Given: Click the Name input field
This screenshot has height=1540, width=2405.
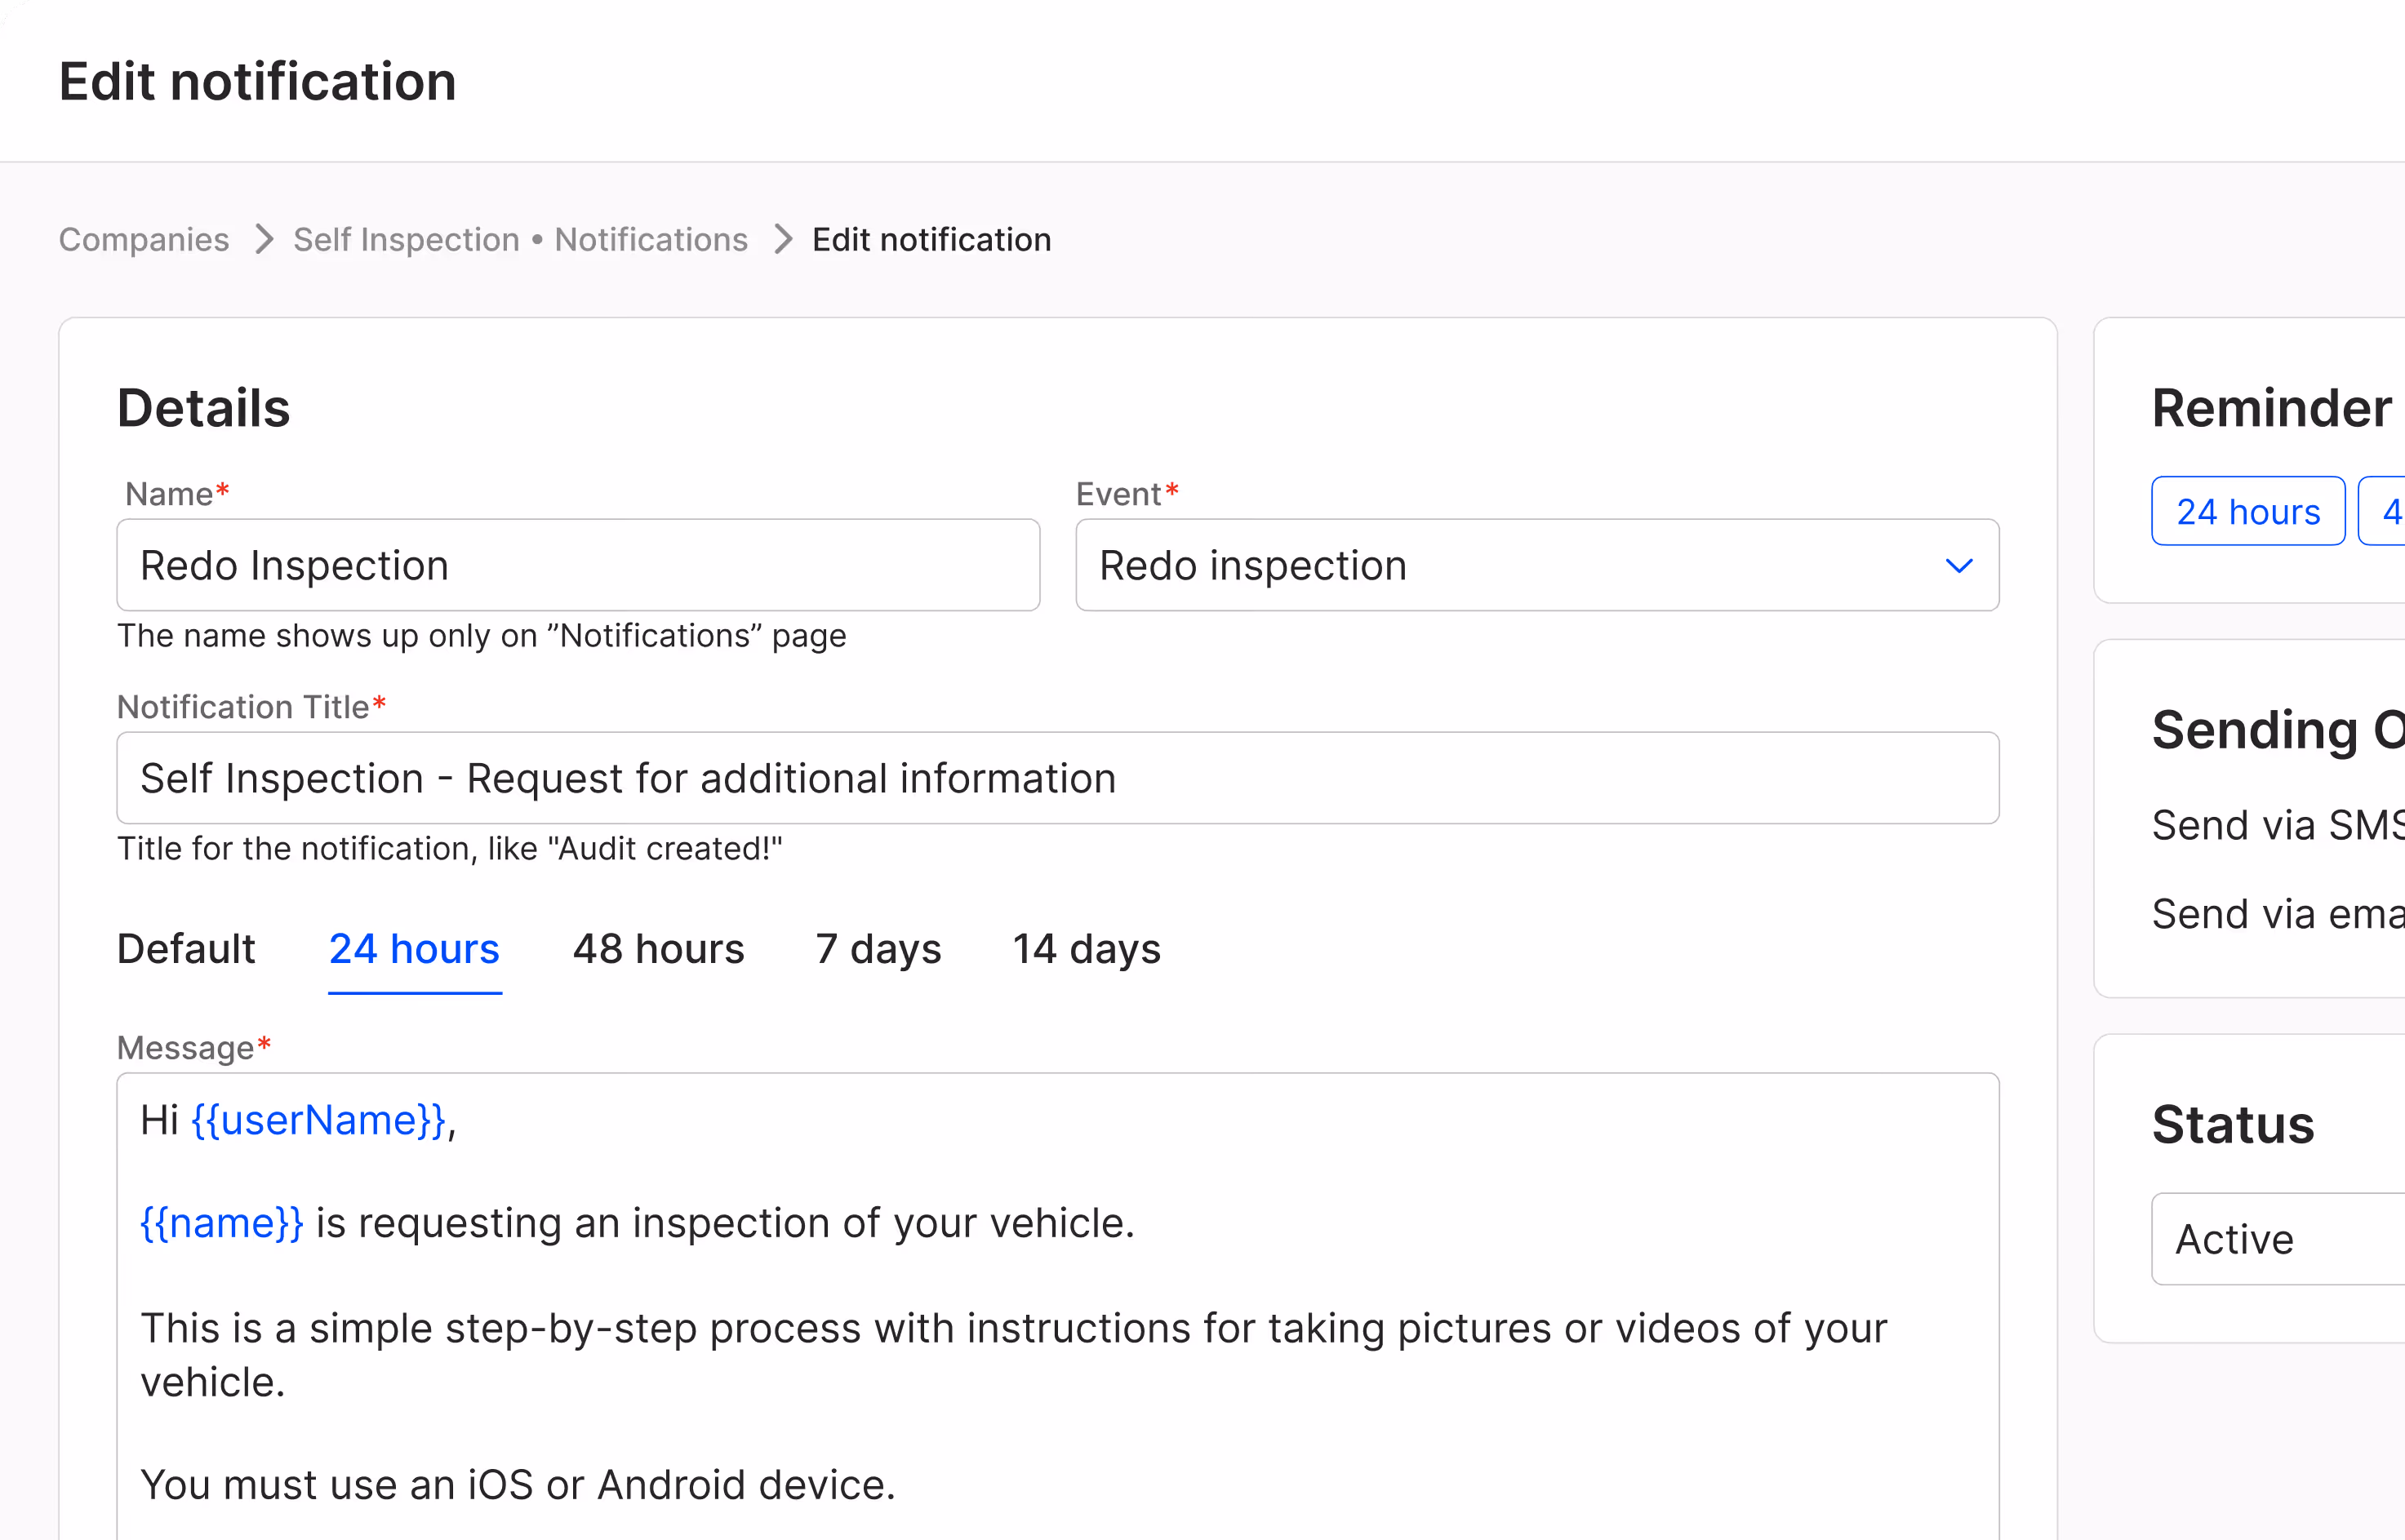Looking at the screenshot, I should (578, 565).
